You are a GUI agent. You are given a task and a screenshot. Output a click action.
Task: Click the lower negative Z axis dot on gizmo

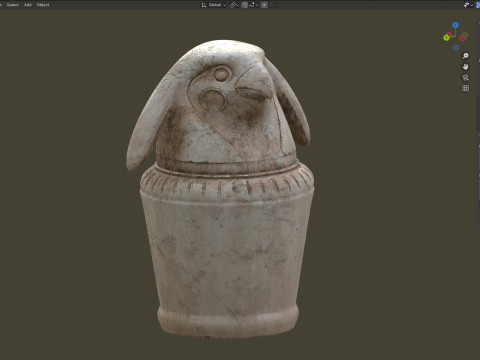click(x=456, y=48)
